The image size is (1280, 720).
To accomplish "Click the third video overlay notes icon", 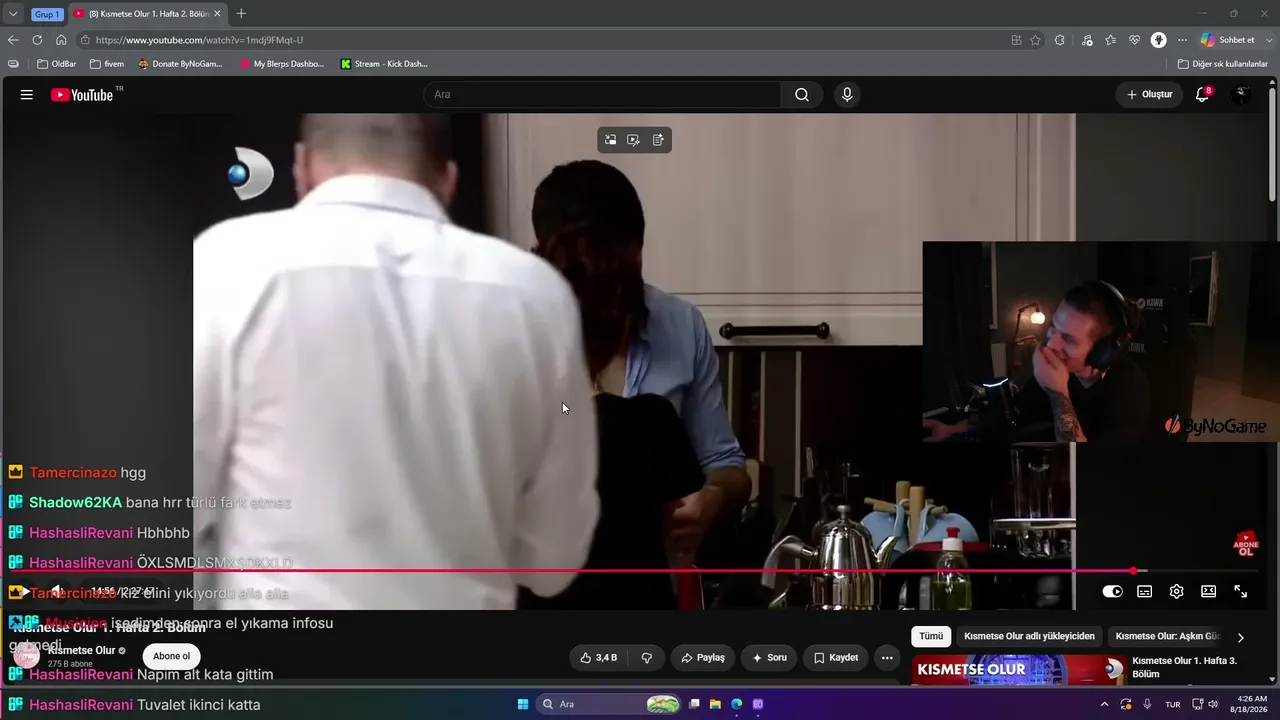I will pos(658,140).
